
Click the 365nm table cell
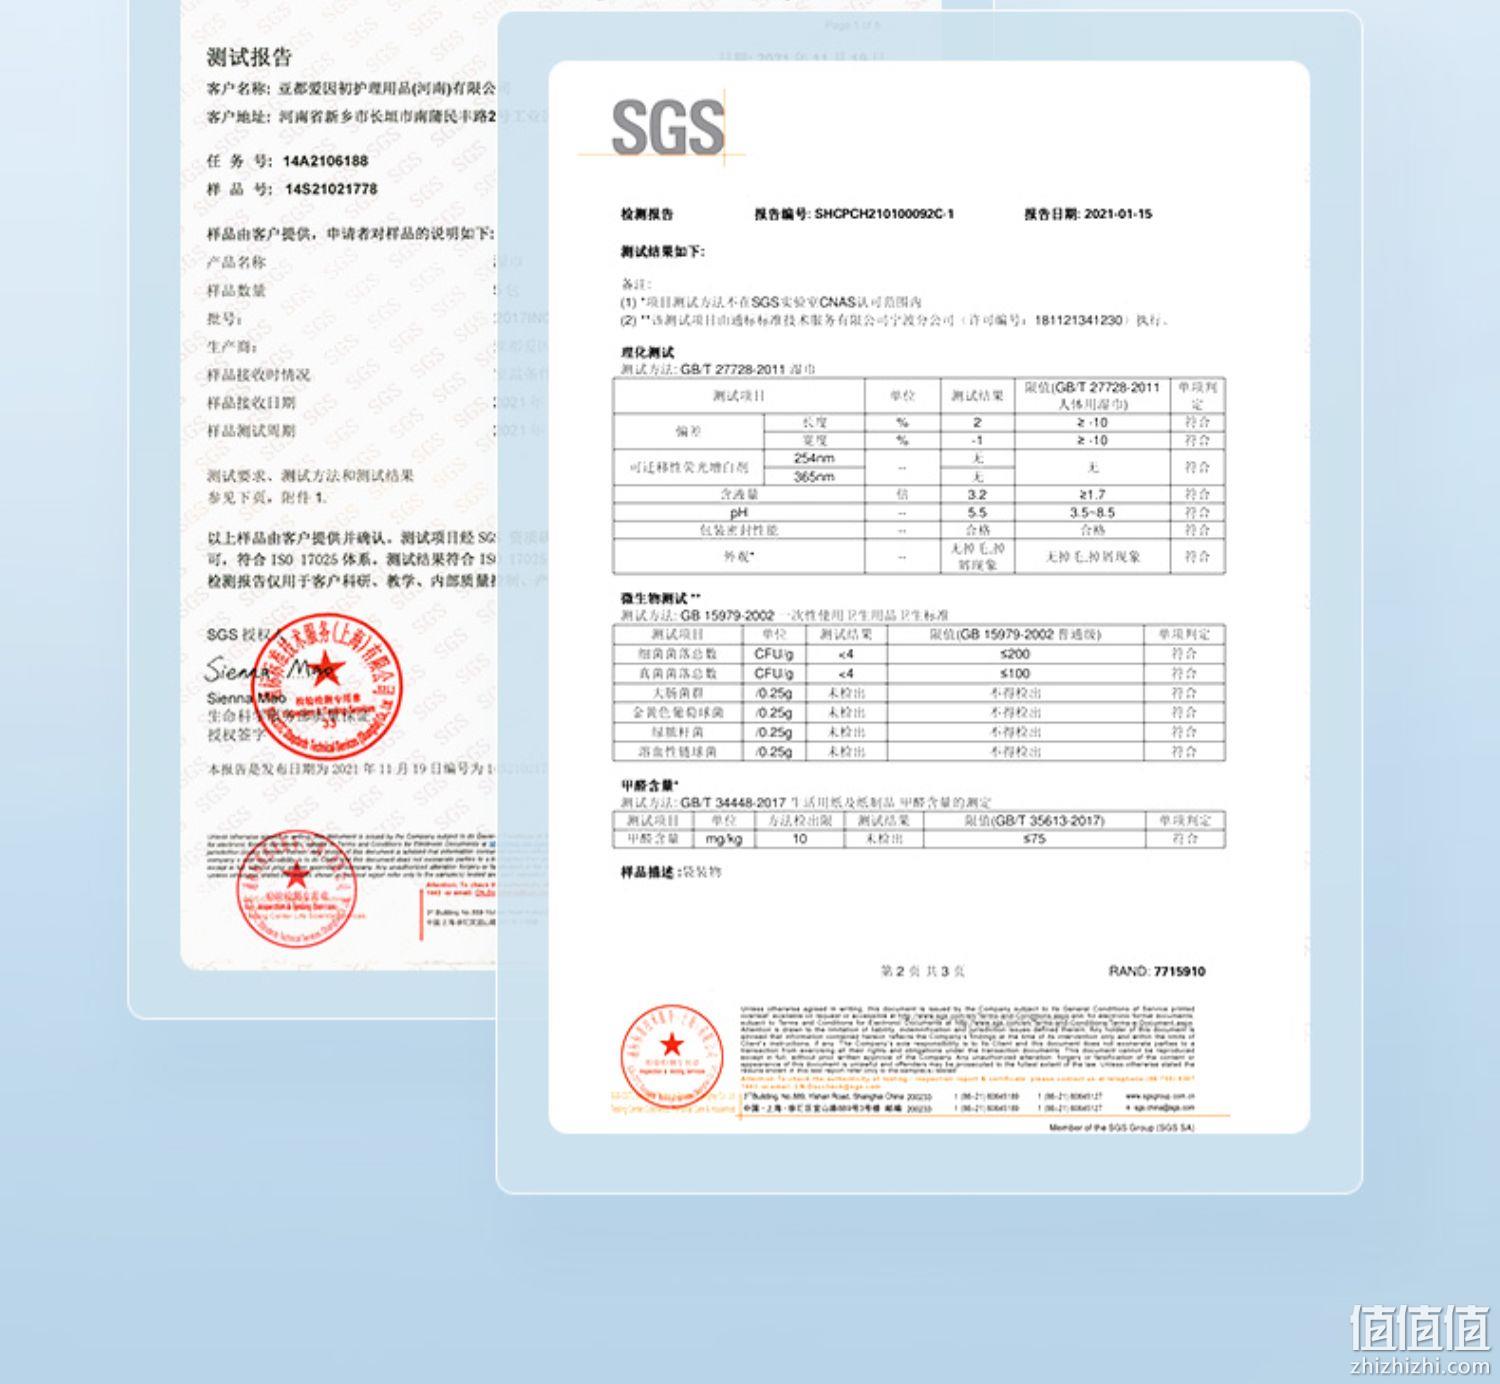(814, 477)
